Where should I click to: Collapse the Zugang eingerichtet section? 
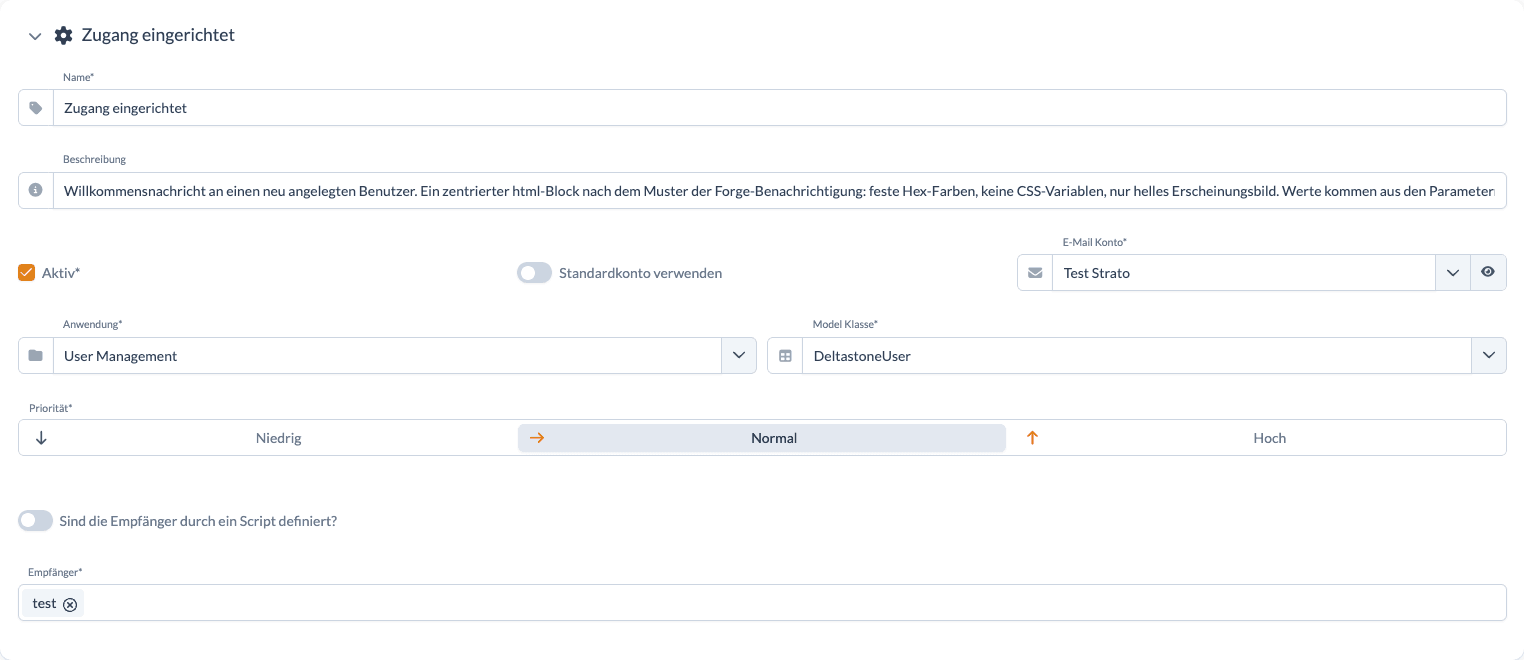click(x=35, y=36)
